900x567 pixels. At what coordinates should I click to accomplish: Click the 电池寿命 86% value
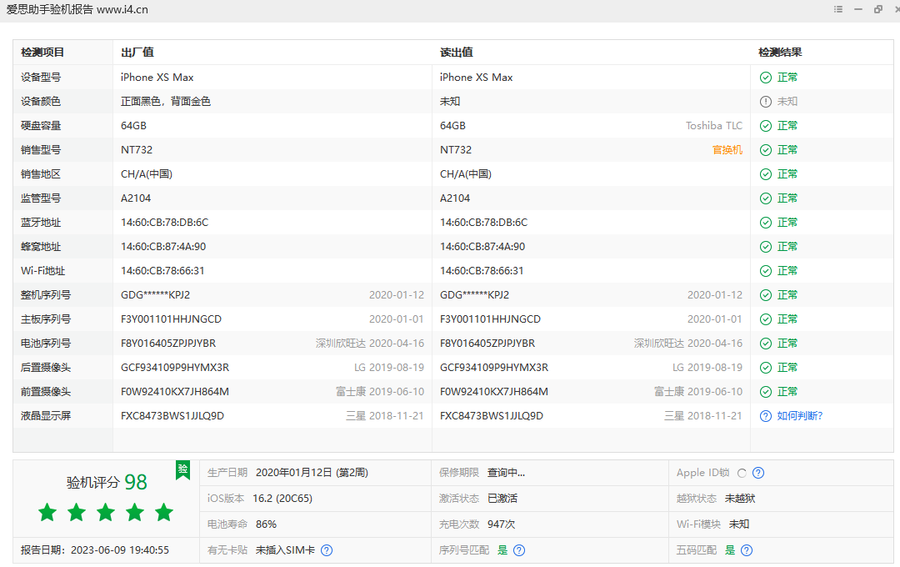[266, 525]
